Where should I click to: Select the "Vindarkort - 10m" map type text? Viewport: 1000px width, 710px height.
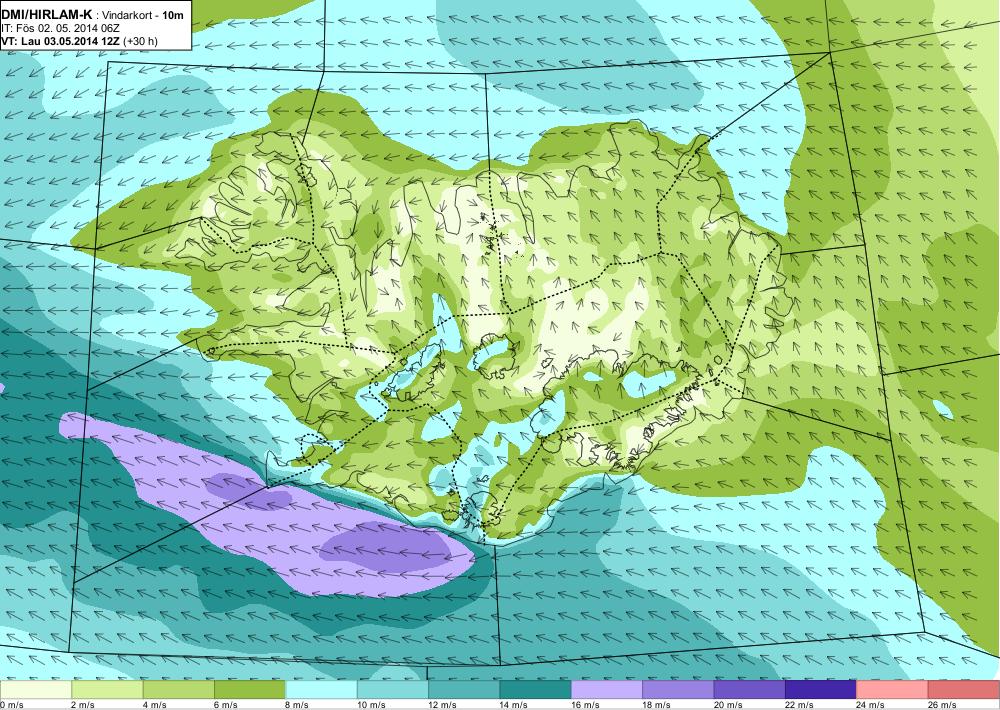[x=142, y=15]
